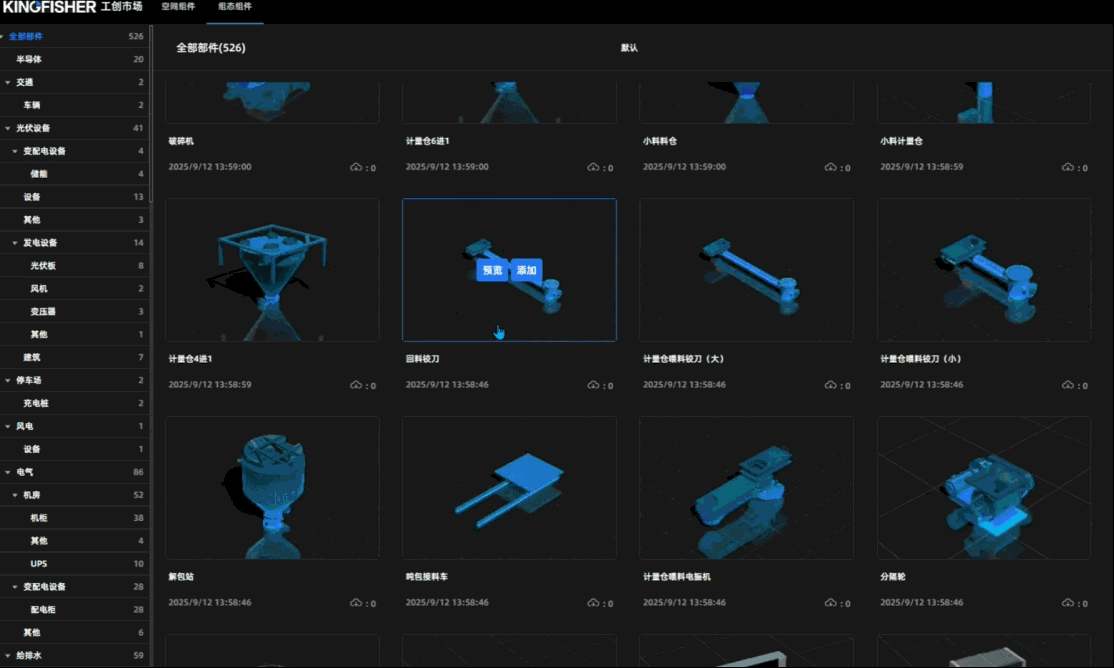This screenshot has width=1114, height=668.
Task: Open the 分隔轮 thumbnail
Action: pos(984,487)
